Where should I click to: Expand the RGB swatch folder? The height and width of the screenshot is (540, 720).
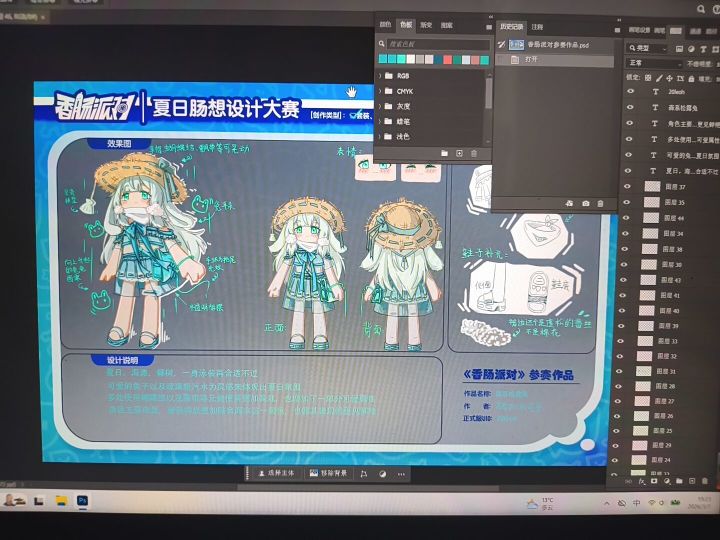point(380,75)
